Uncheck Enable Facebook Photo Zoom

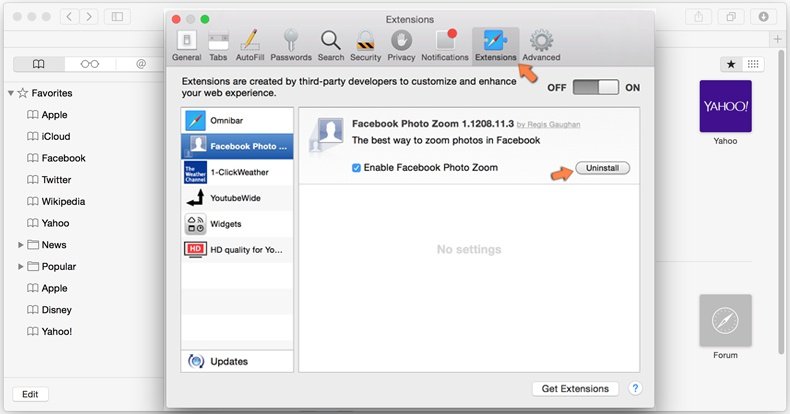point(356,168)
